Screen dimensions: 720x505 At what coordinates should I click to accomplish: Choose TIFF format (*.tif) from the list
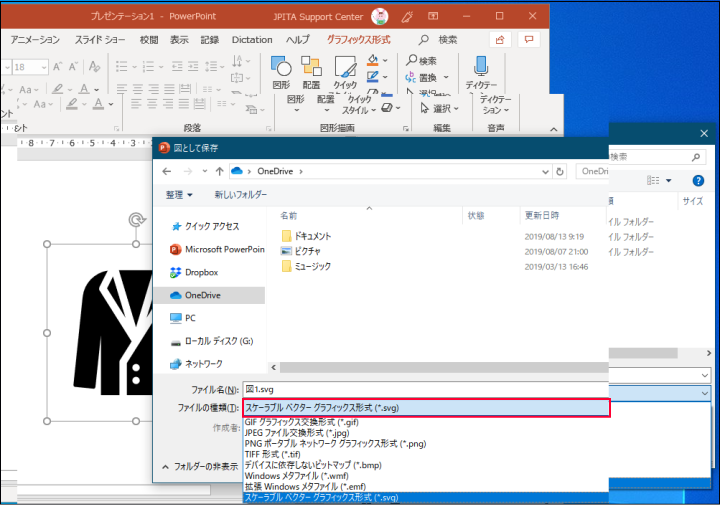coord(272,454)
